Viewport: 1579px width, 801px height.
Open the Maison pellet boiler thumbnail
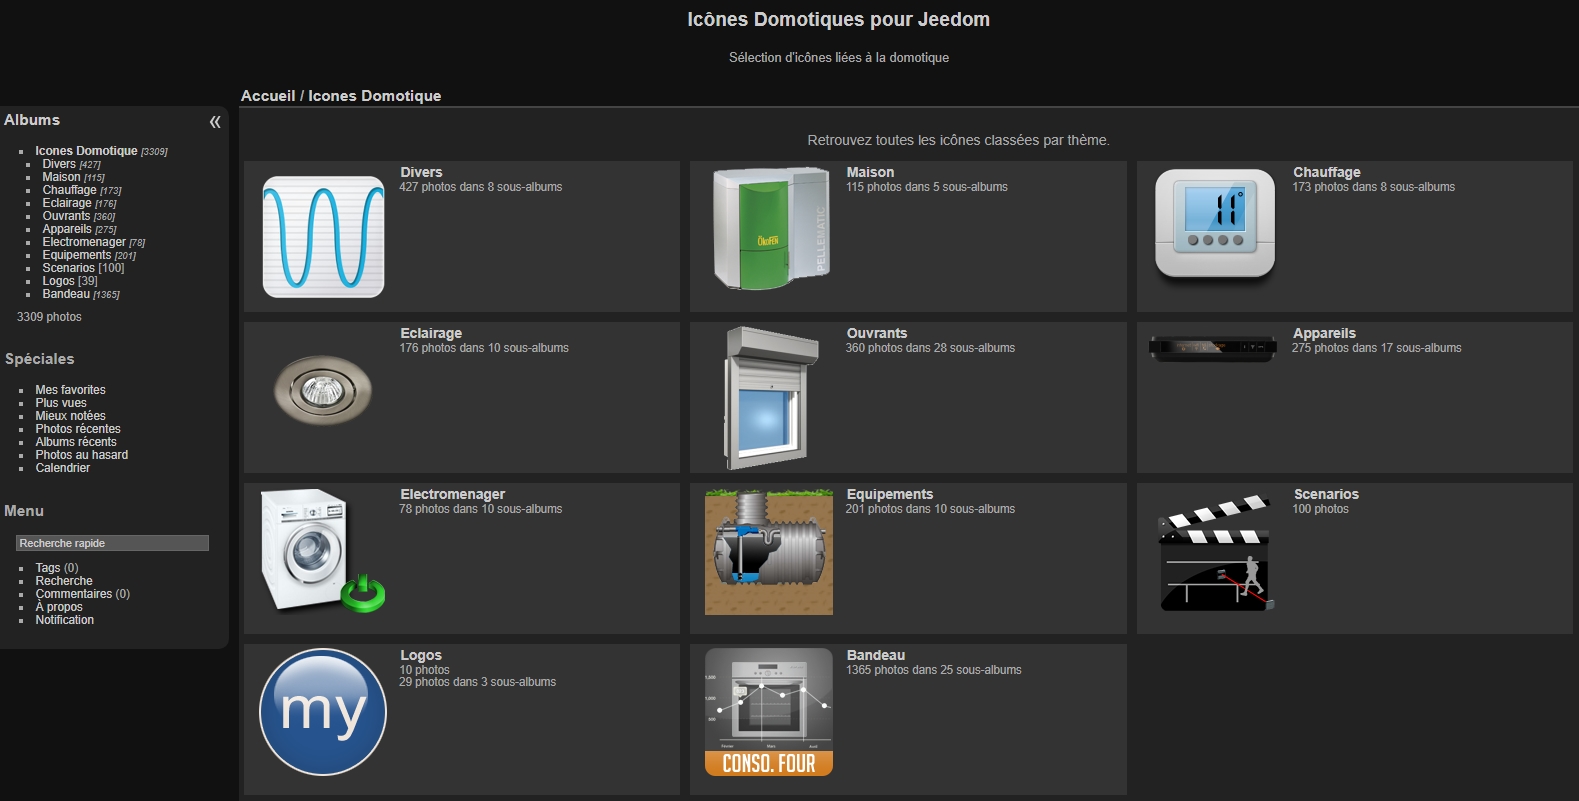coord(770,229)
